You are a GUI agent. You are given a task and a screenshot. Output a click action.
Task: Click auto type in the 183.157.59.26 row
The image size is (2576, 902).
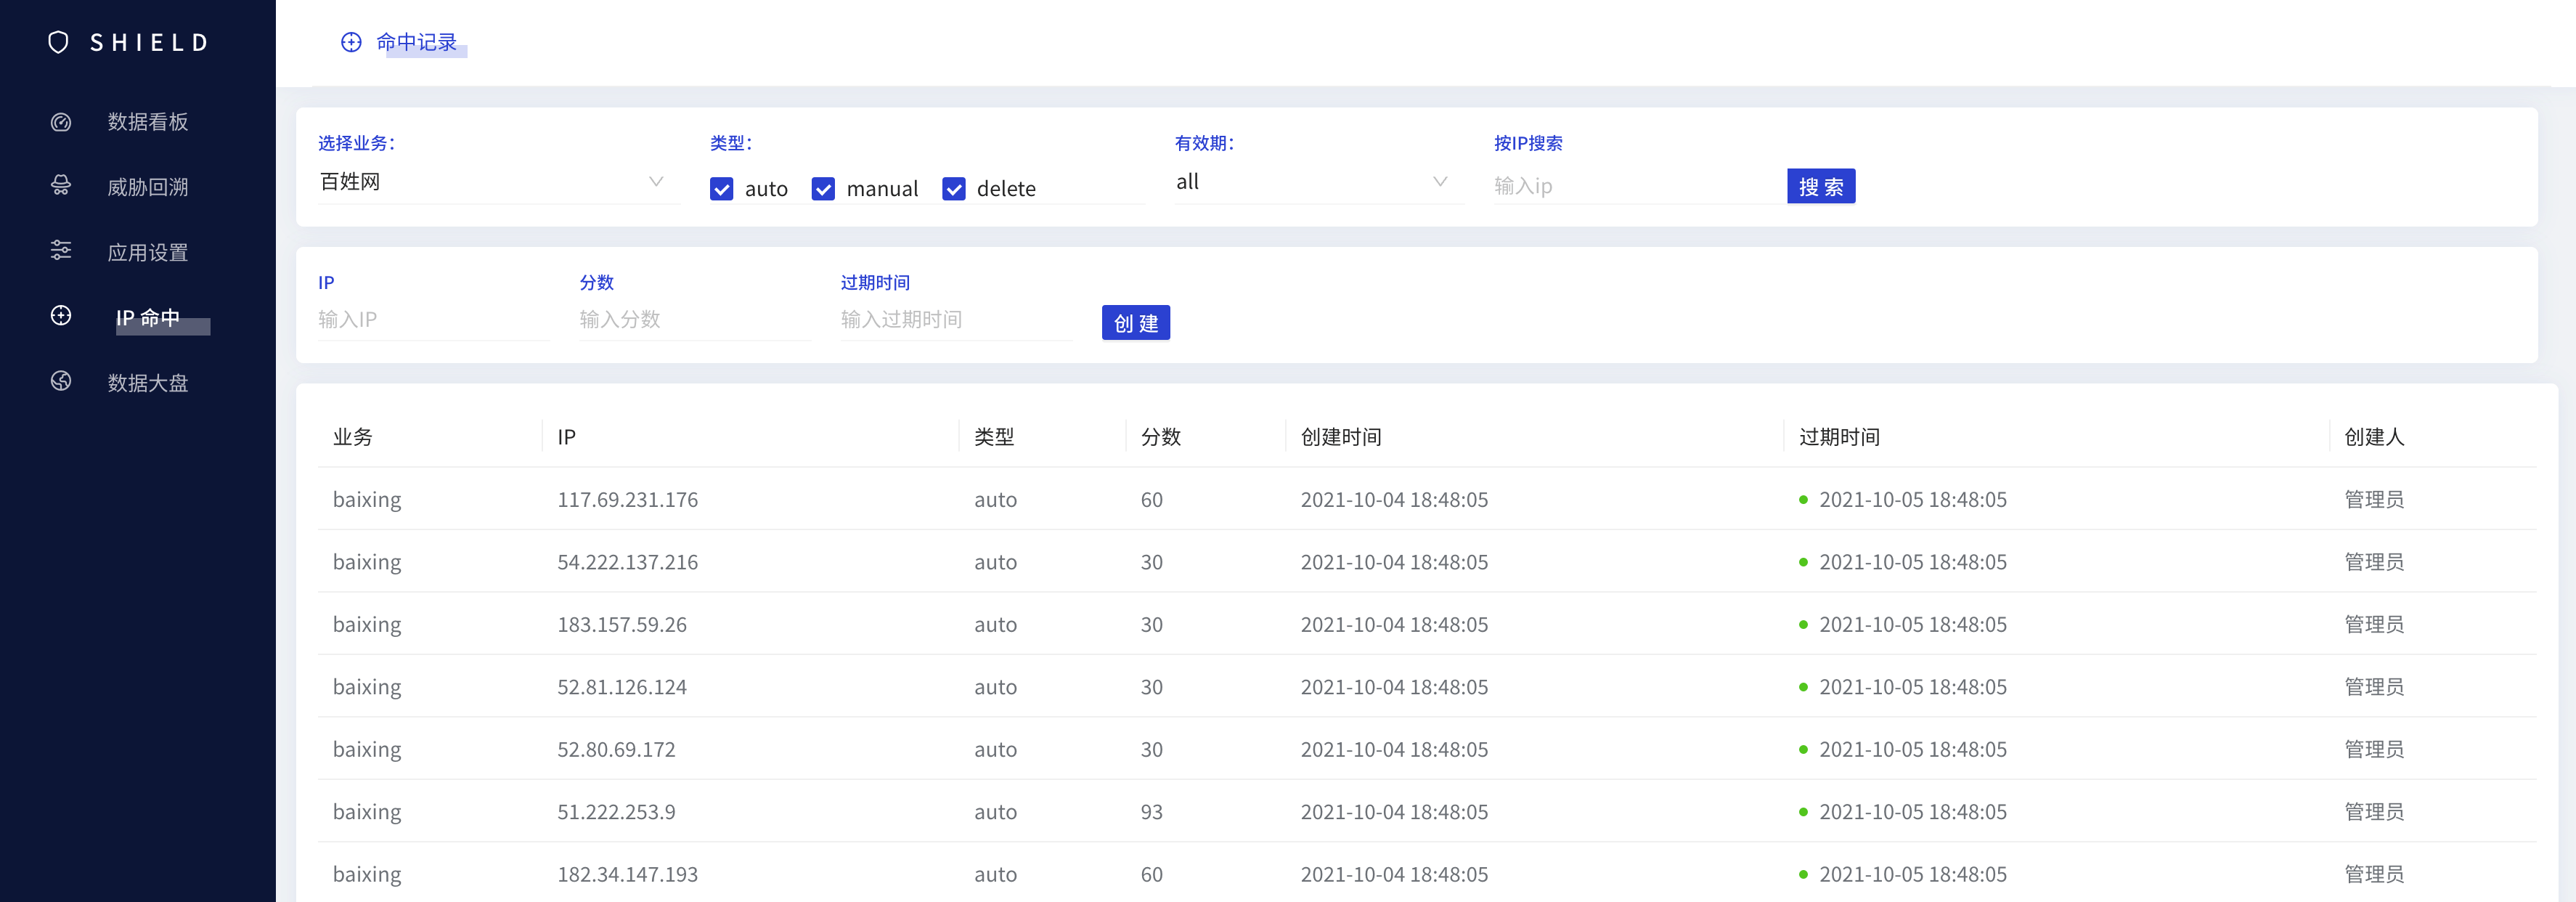995,624
